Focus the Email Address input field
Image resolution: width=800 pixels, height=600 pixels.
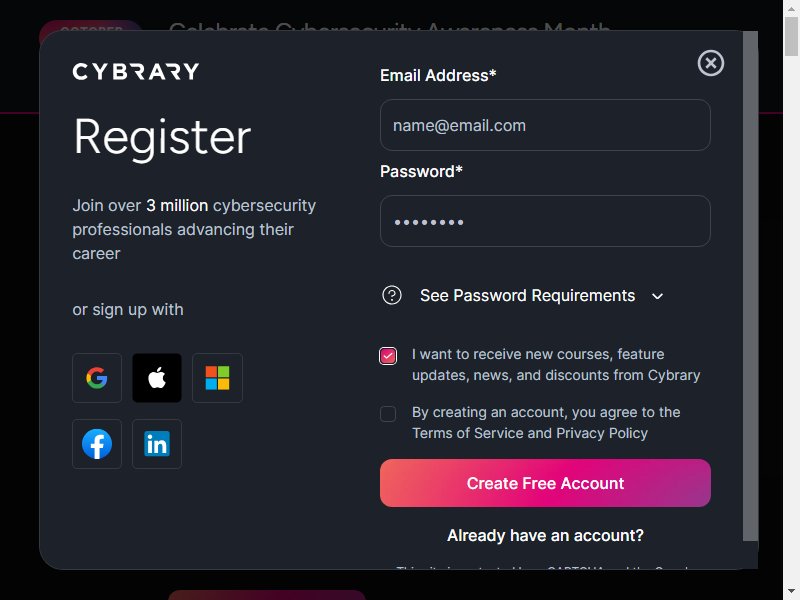coord(545,125)
